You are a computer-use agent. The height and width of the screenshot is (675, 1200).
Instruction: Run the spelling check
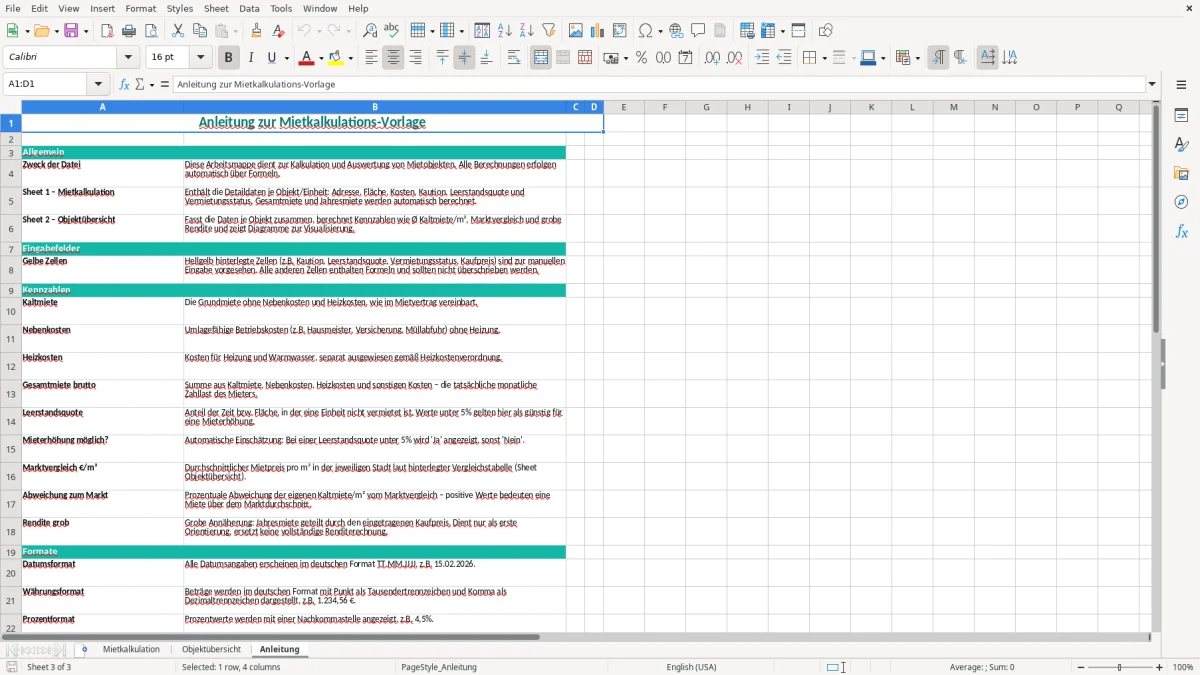tap(392, 31)
